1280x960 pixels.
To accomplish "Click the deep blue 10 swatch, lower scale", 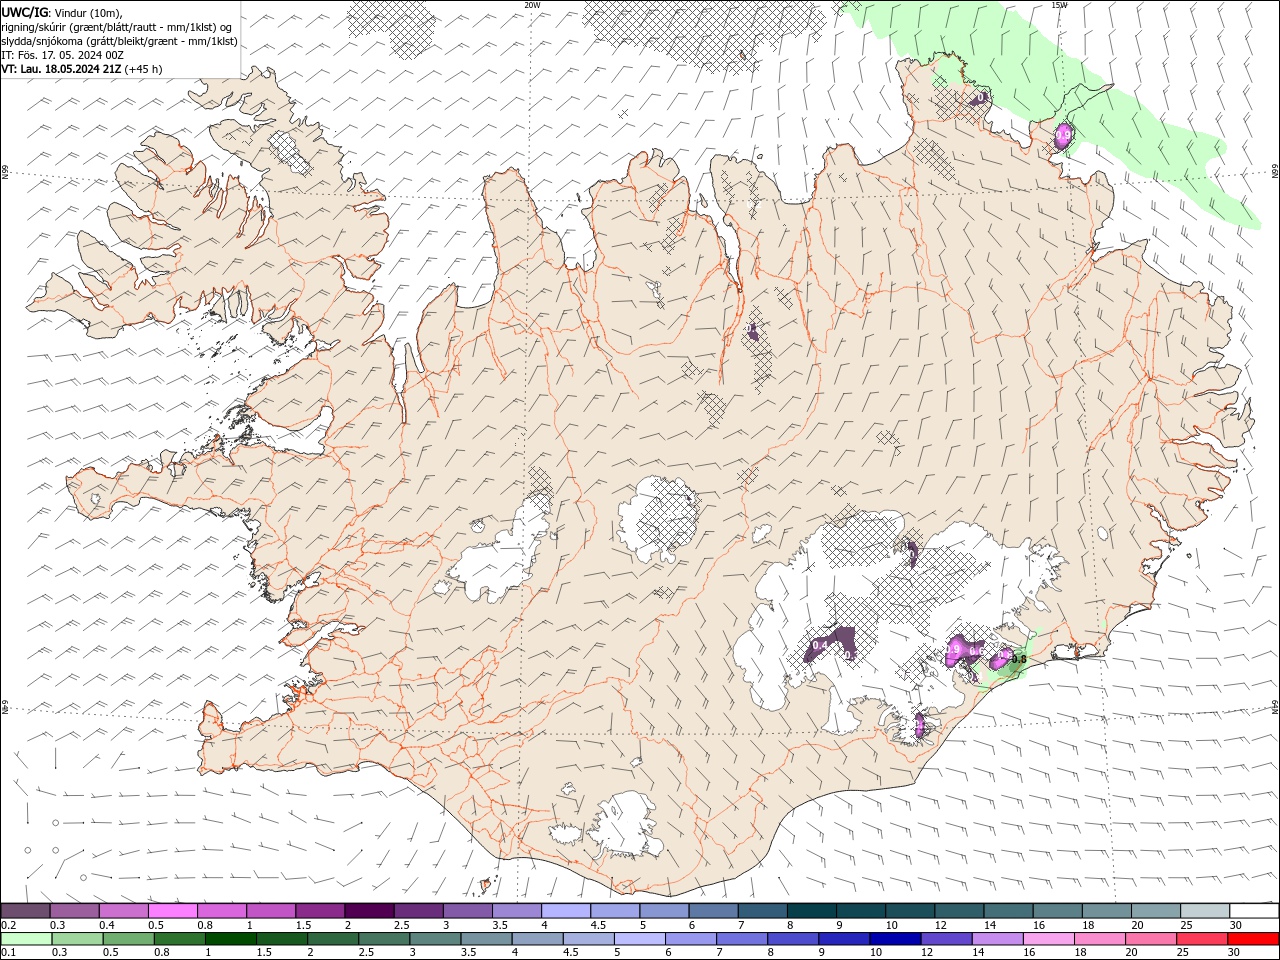I will (895, 939).
